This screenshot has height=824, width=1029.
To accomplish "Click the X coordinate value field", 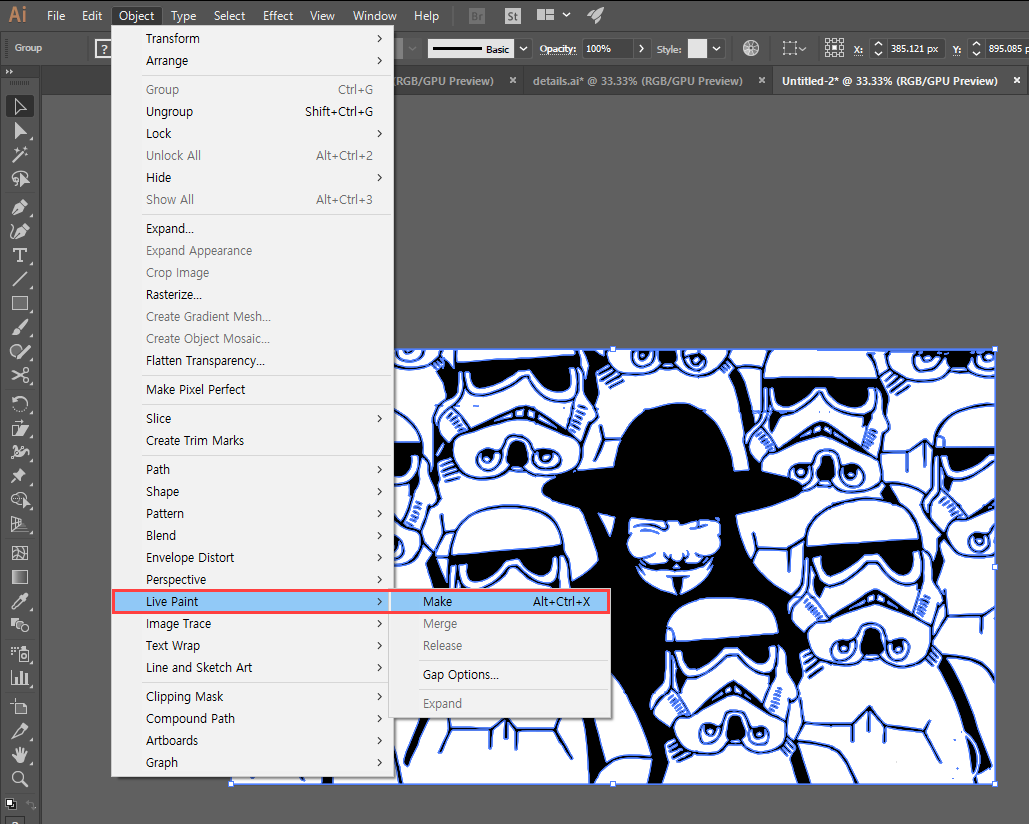I will point(915,49).
